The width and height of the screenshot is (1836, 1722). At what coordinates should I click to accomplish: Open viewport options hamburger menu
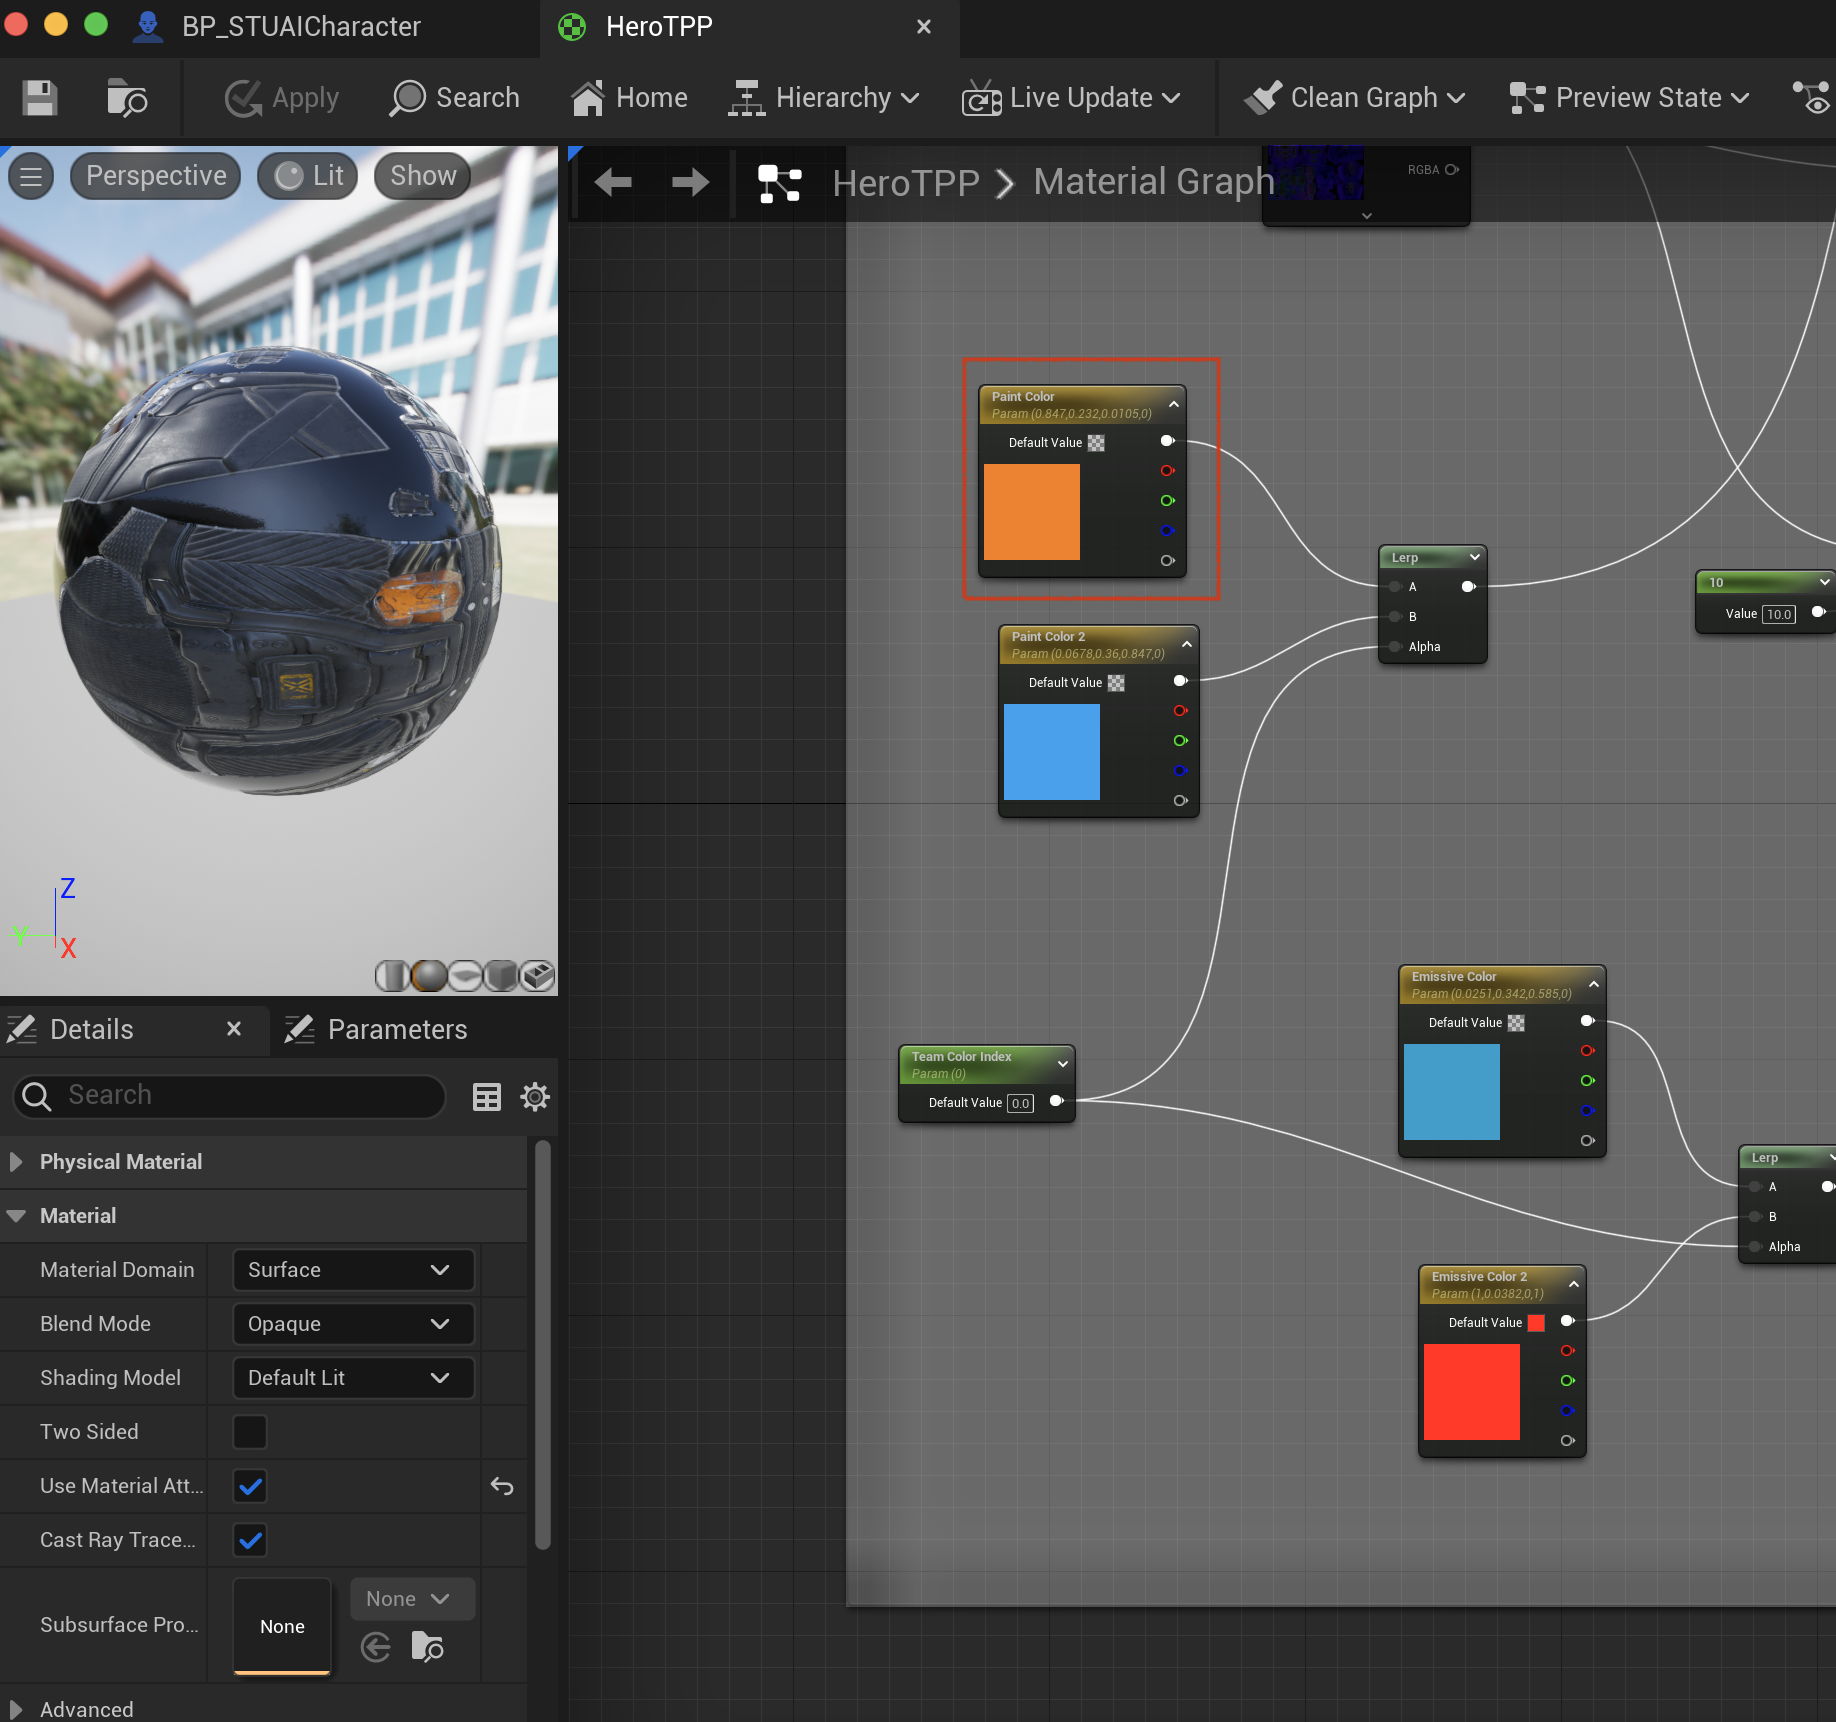point(31,177)
